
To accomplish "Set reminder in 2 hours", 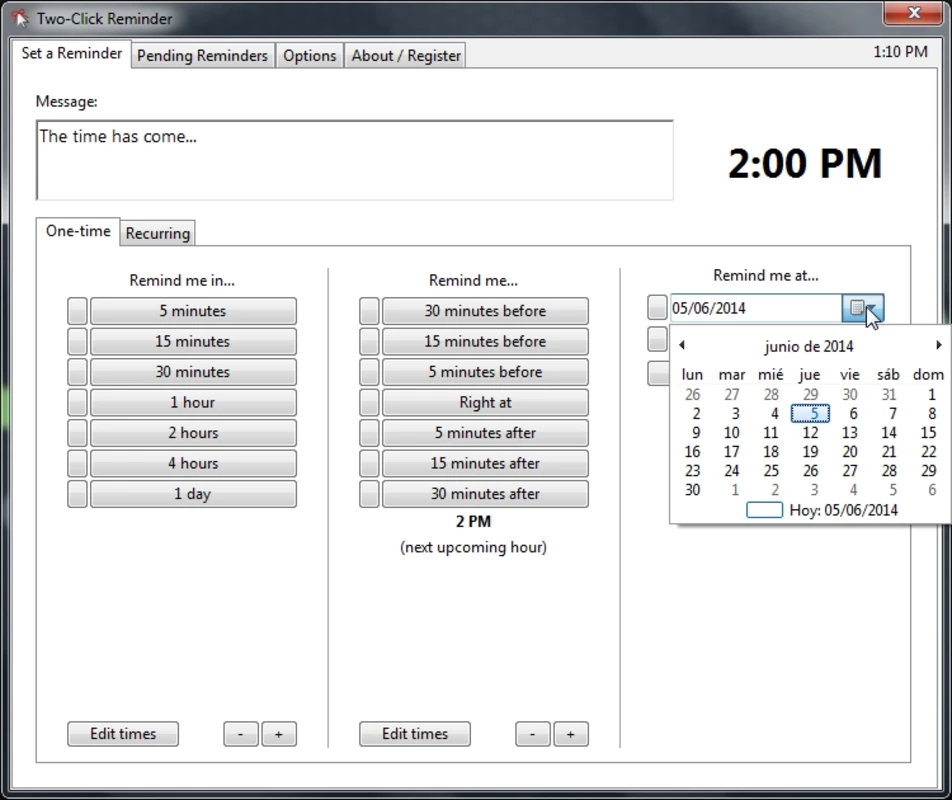I will tap(193, 433).
